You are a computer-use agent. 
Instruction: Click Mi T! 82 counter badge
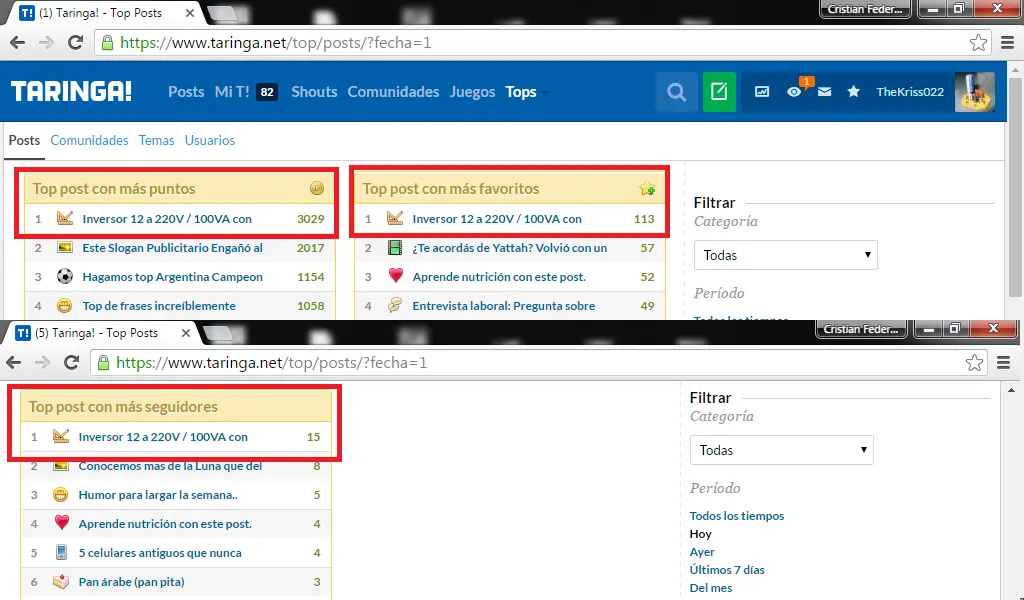267,92
